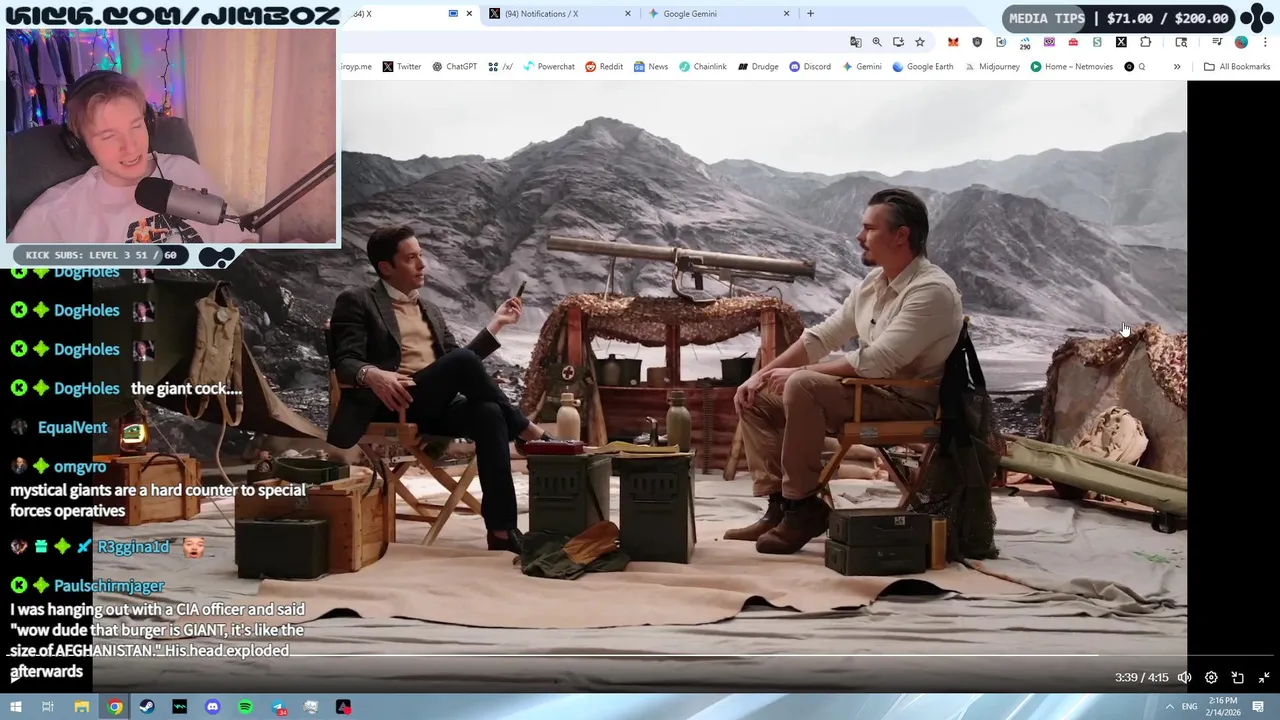Show hidden system tray icons
The width and height of the screenshot is (1280, 720).
pyautogui.click(x=1169, y=707)
